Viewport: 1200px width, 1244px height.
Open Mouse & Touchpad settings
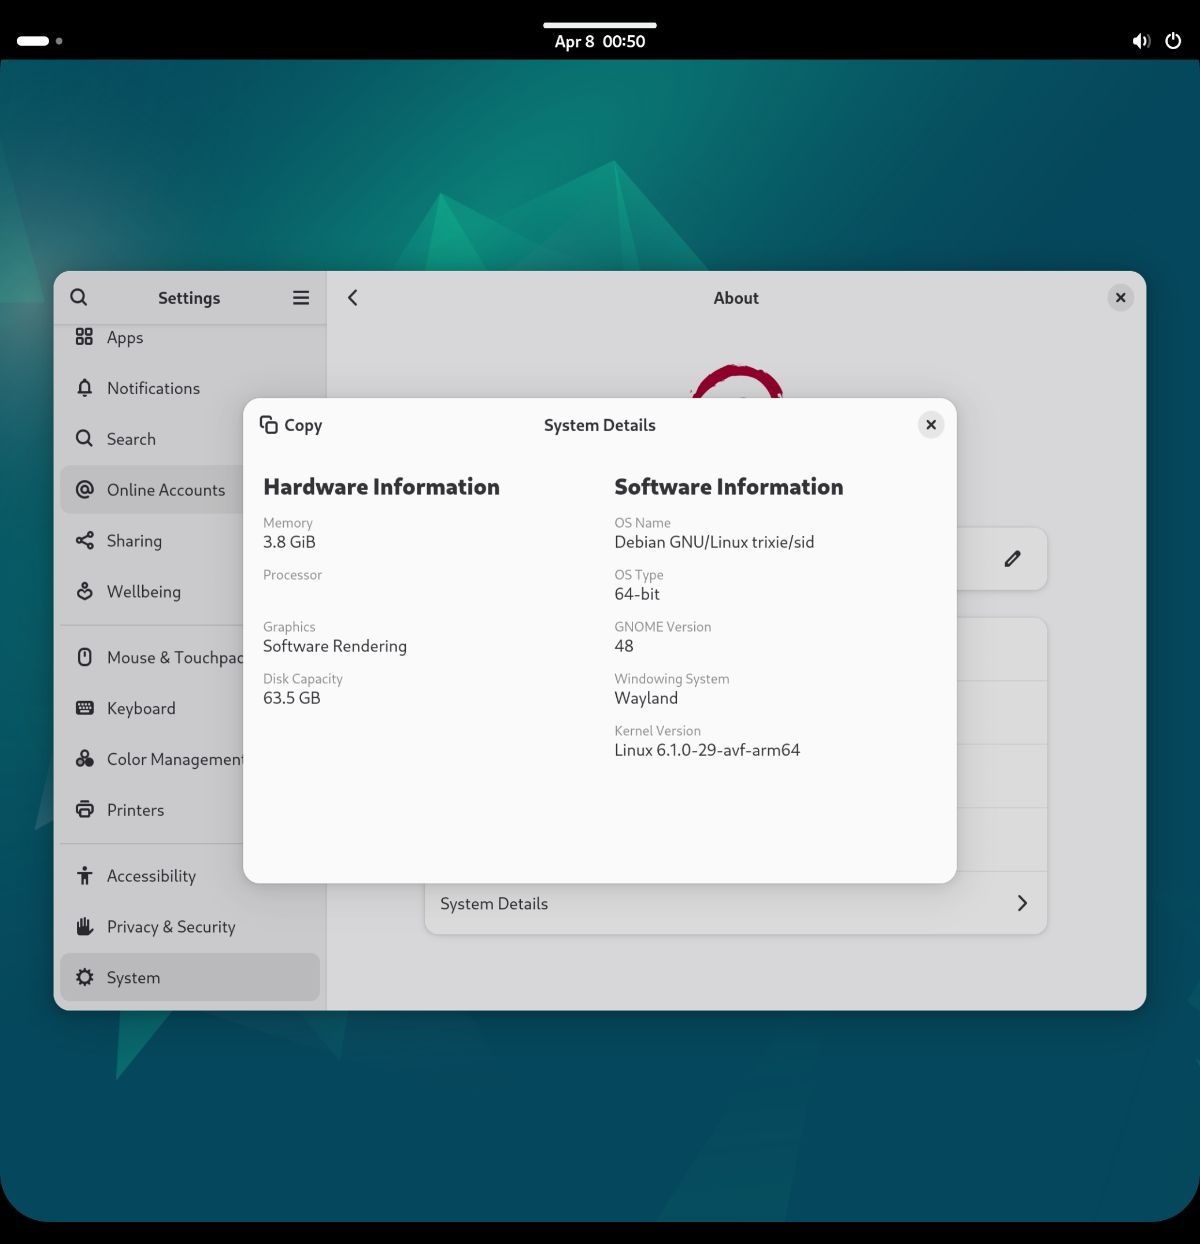point(150,658)
